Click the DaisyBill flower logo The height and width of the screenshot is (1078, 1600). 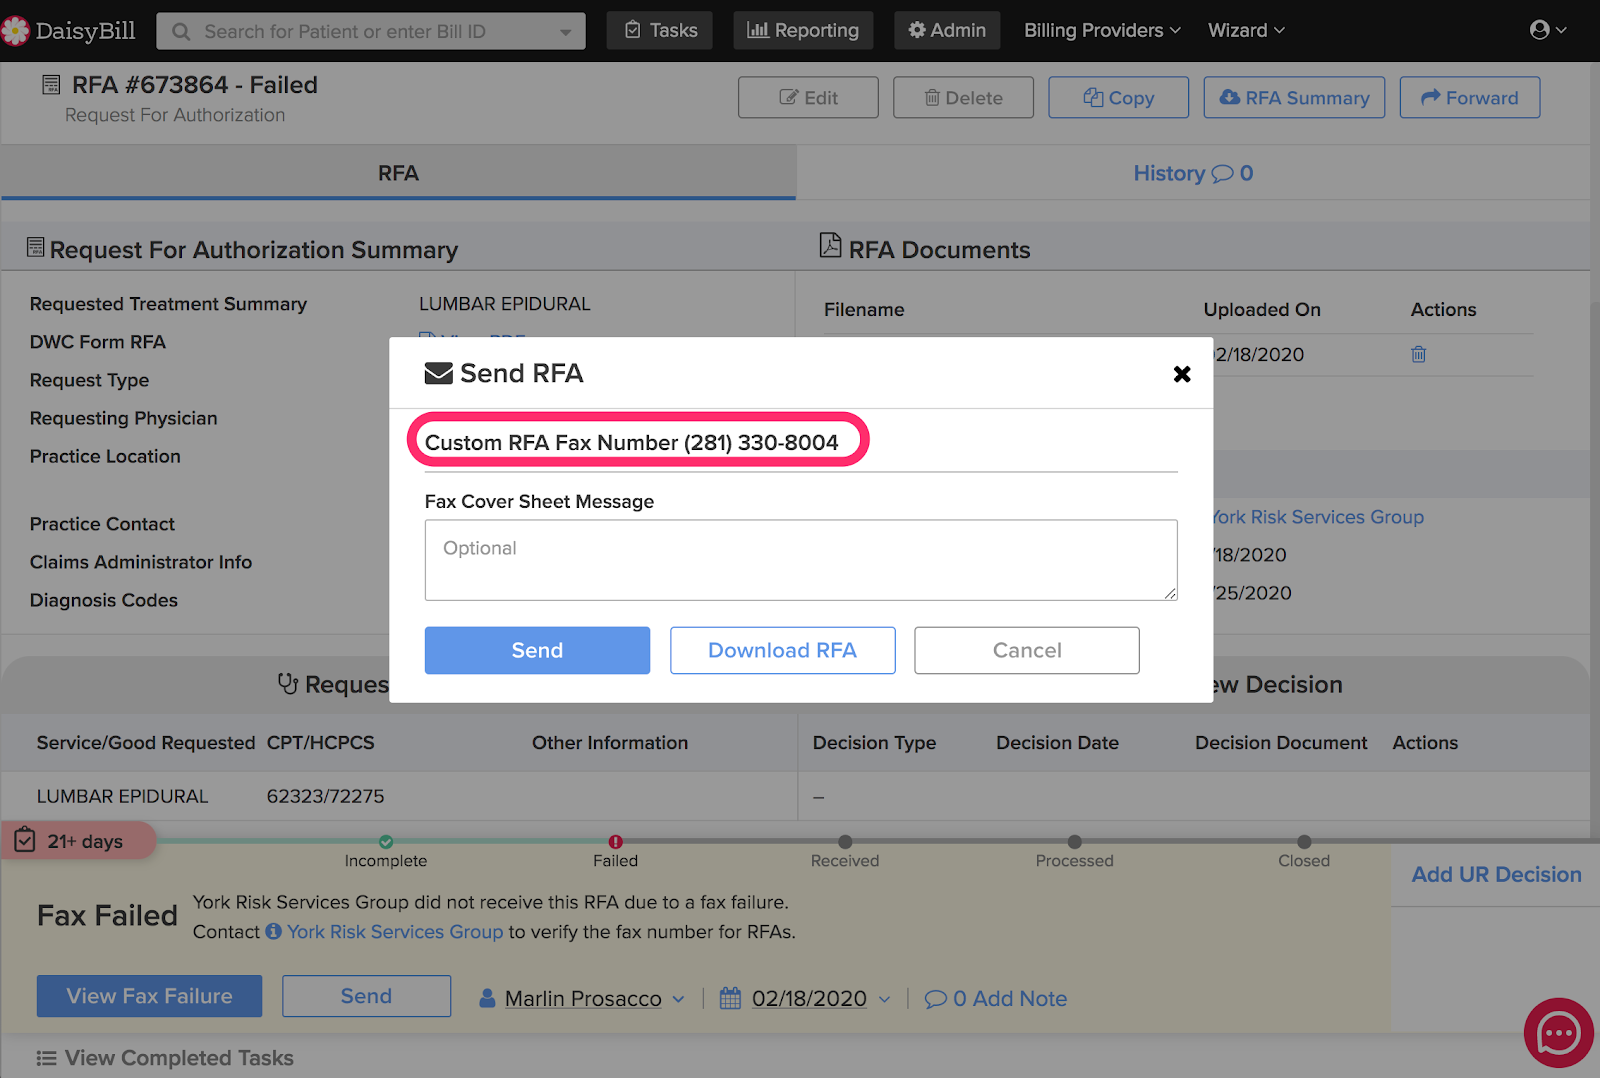[15, 31]
